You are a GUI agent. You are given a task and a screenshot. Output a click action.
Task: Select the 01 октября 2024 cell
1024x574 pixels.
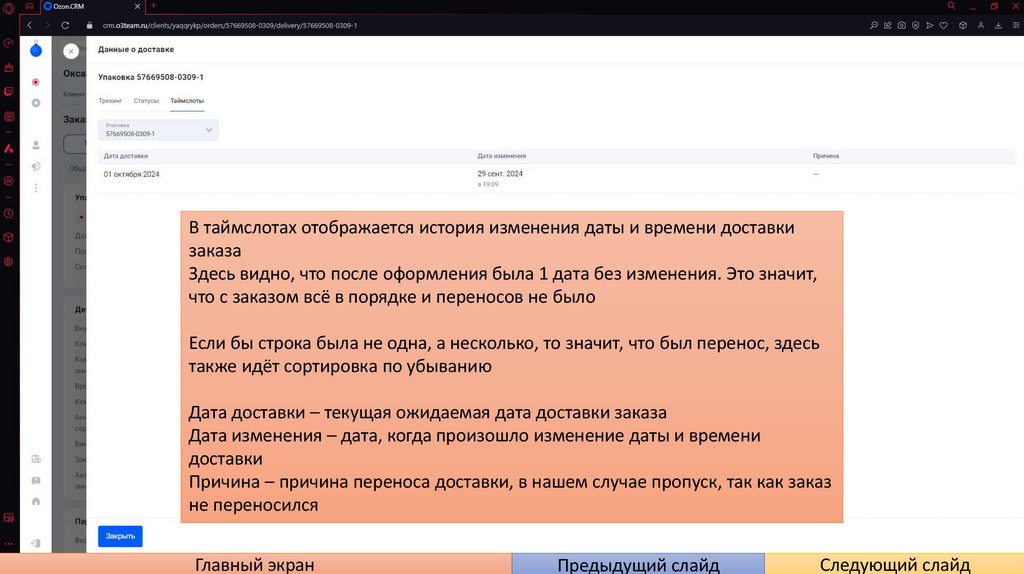point(131,174)
